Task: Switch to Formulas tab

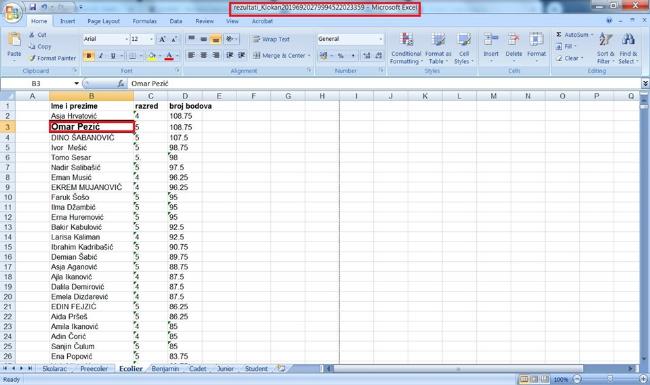Action: click(145, 21)
